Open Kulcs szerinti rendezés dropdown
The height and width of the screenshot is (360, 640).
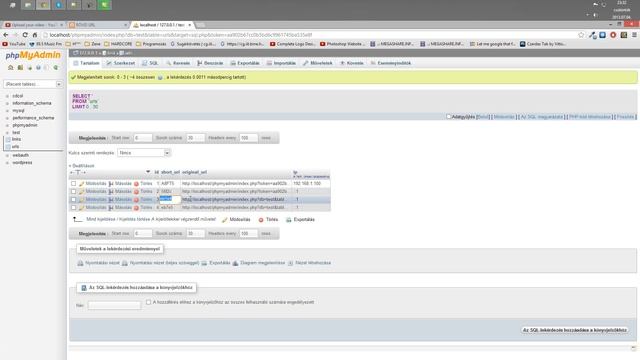[144, 153]
